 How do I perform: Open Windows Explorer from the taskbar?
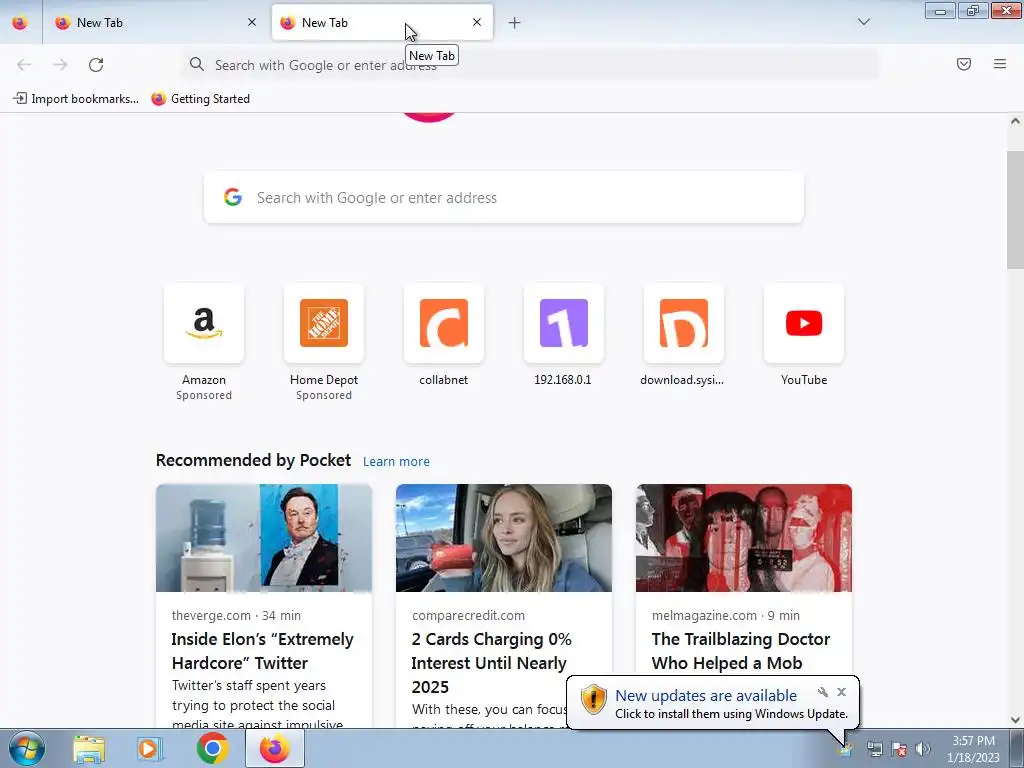(x=89, y=749)
